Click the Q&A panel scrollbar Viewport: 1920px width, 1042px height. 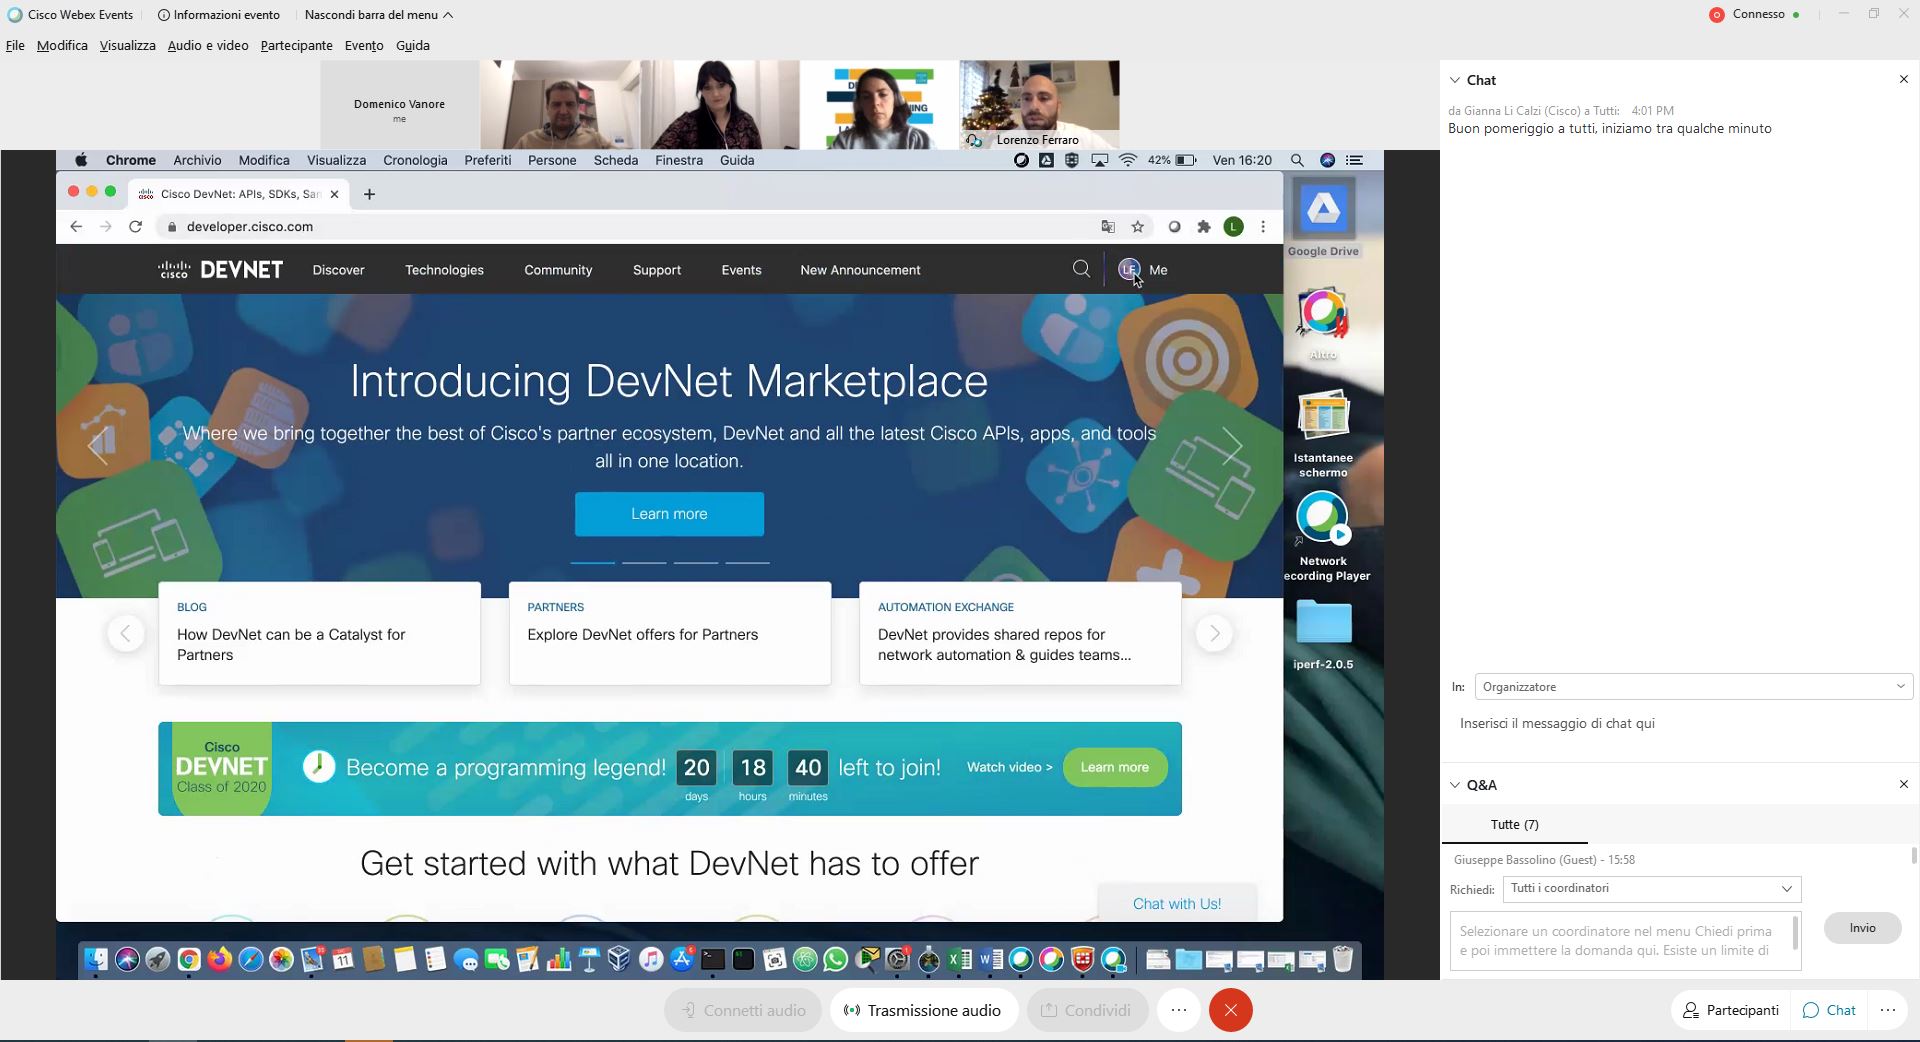[x=1914, y=856]
